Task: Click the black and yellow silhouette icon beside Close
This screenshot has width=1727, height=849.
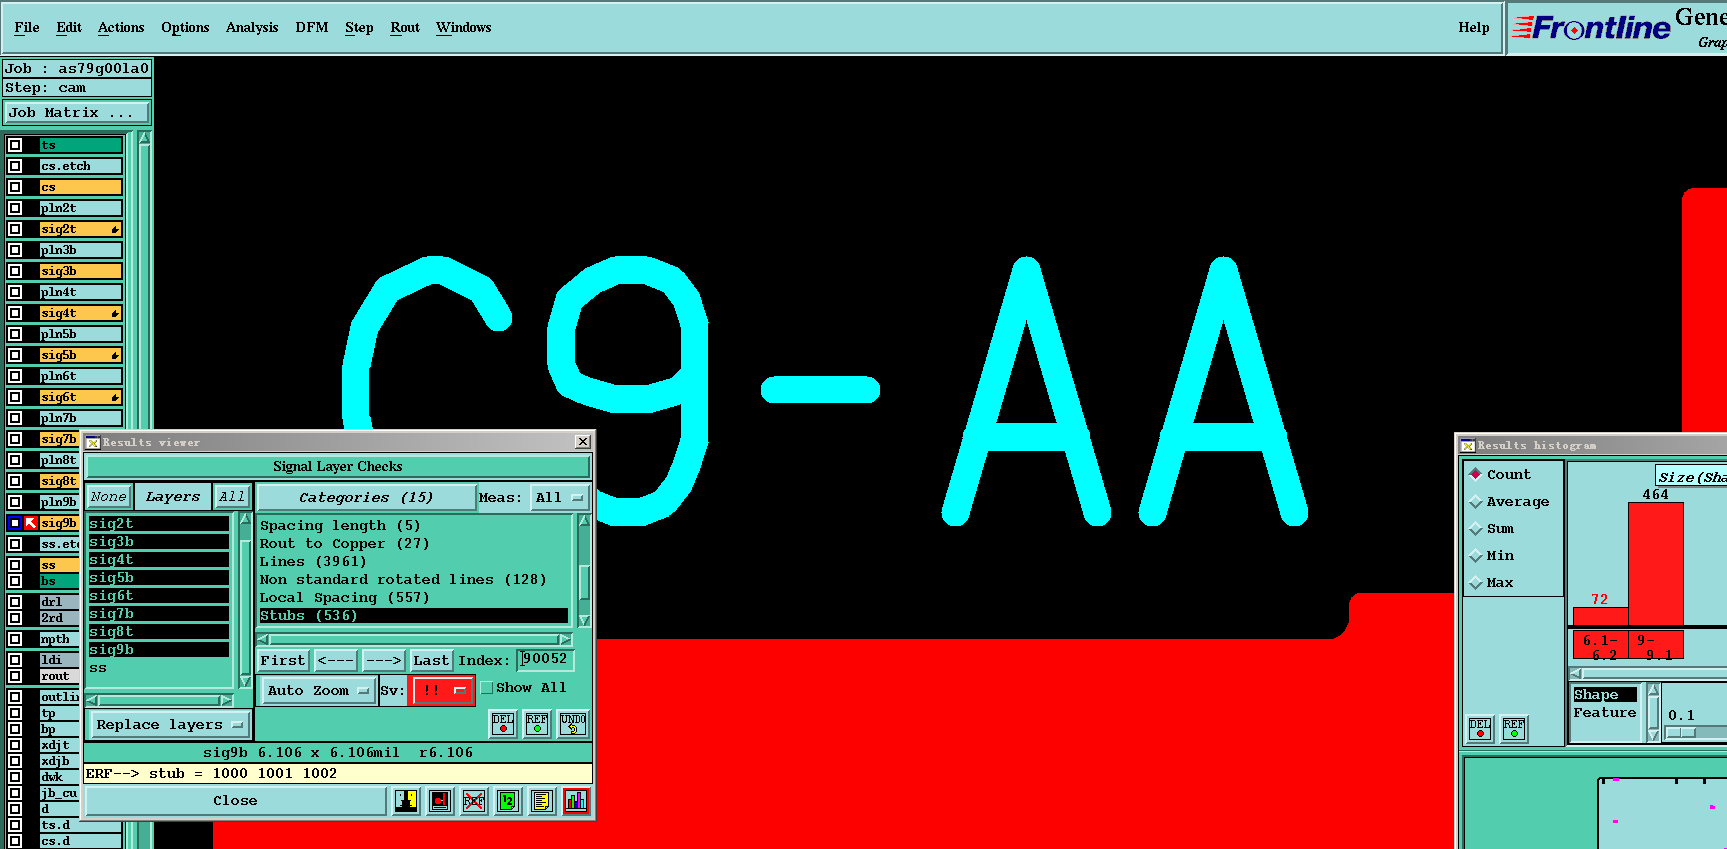Action: (x=406, y=801)
